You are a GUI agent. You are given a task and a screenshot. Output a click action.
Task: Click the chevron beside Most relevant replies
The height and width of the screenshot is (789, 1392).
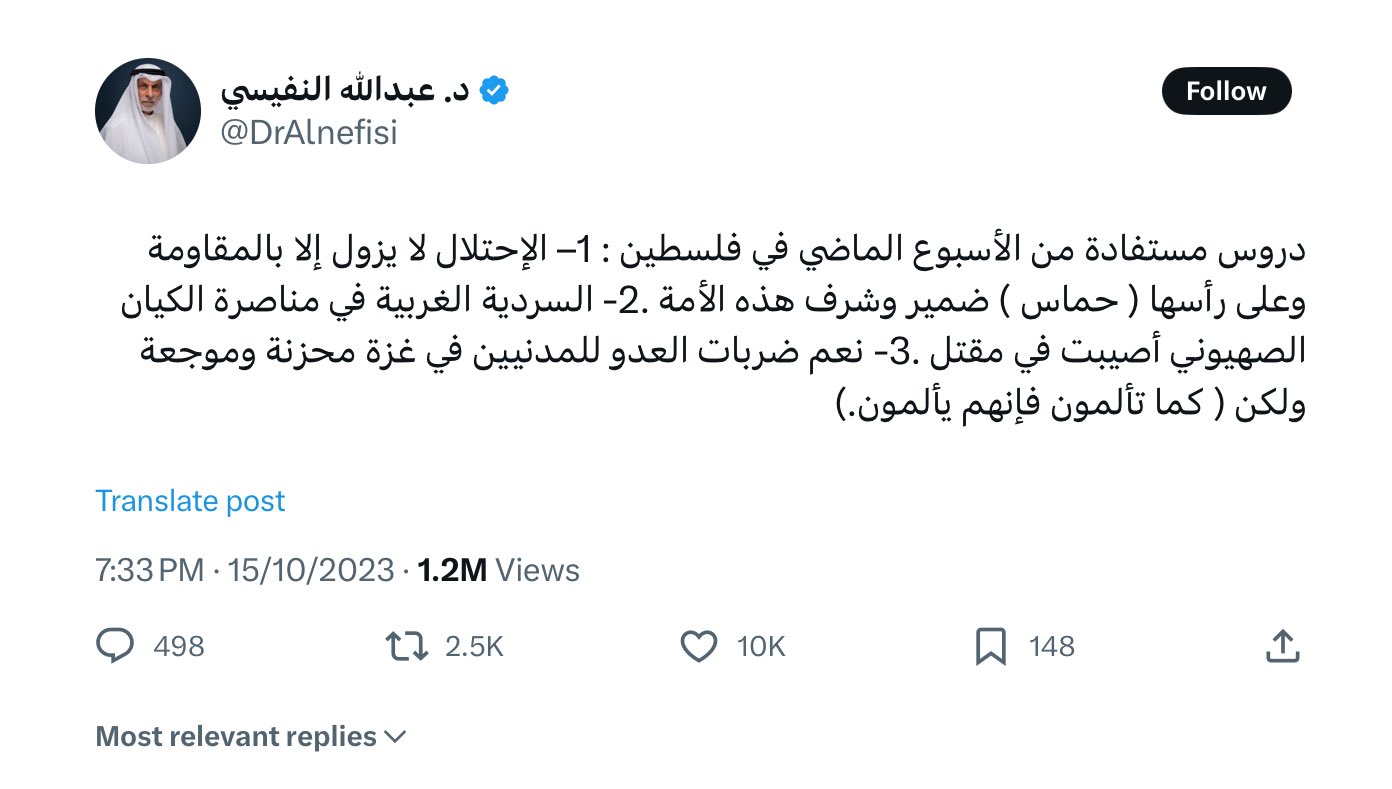tap(395, 737)
